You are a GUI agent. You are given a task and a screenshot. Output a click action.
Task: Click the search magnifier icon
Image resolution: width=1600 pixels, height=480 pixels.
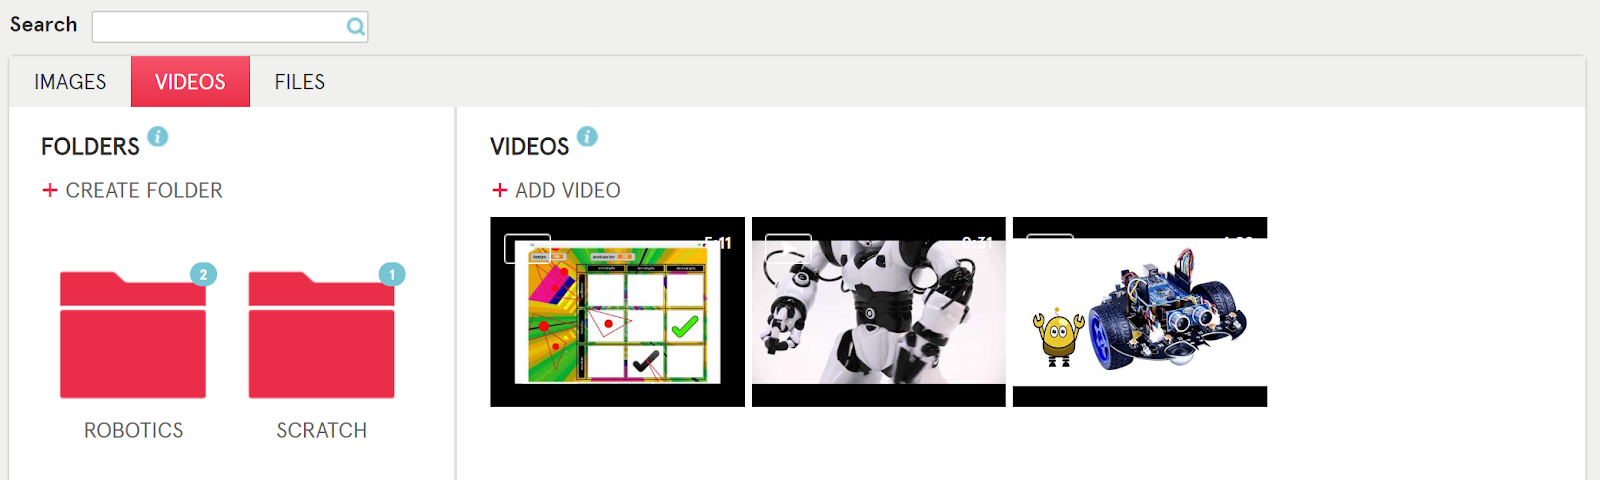pos(355,27)
